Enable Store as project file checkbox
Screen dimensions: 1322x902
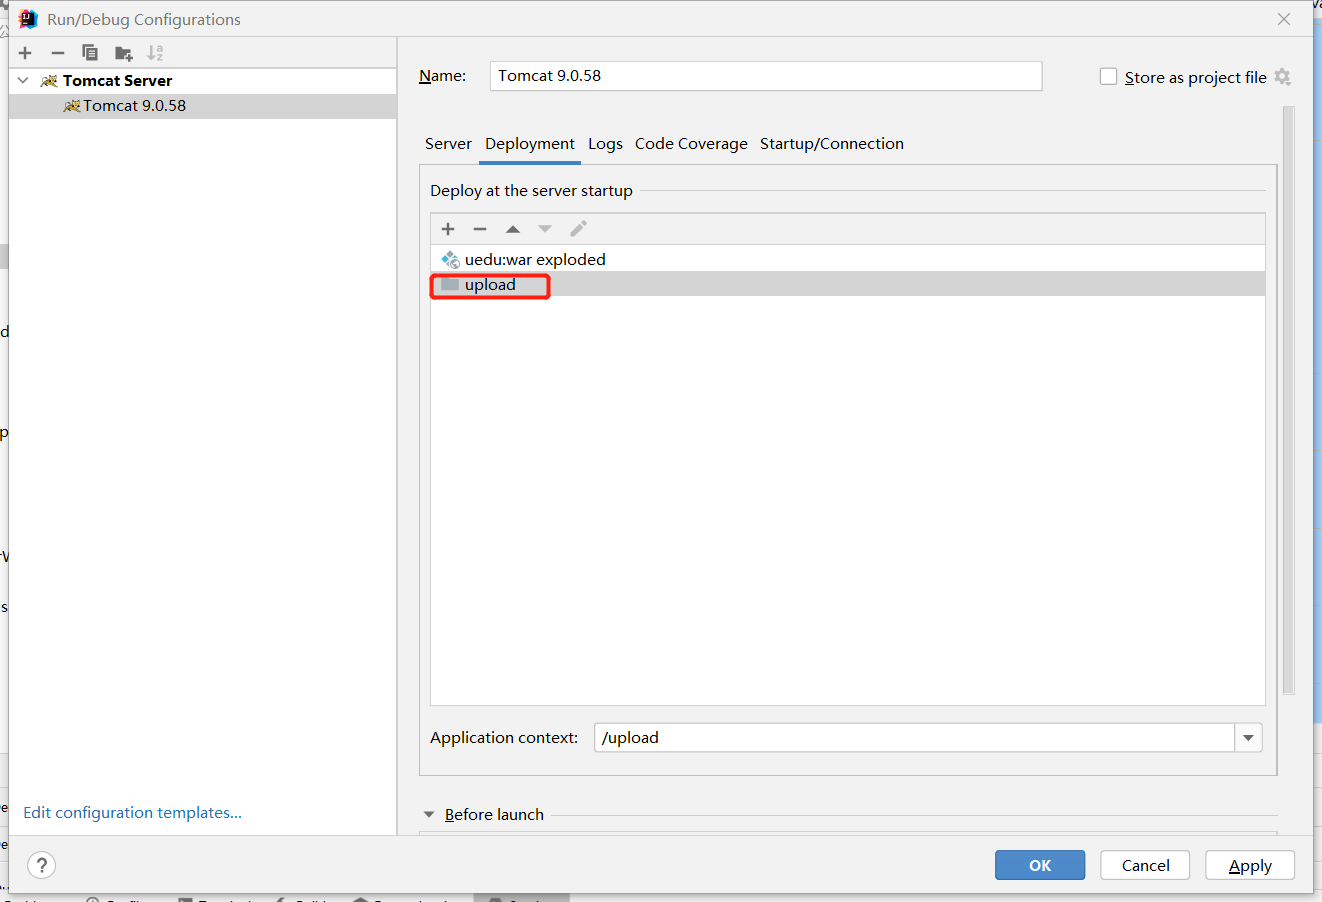(x=1108, y=77)
